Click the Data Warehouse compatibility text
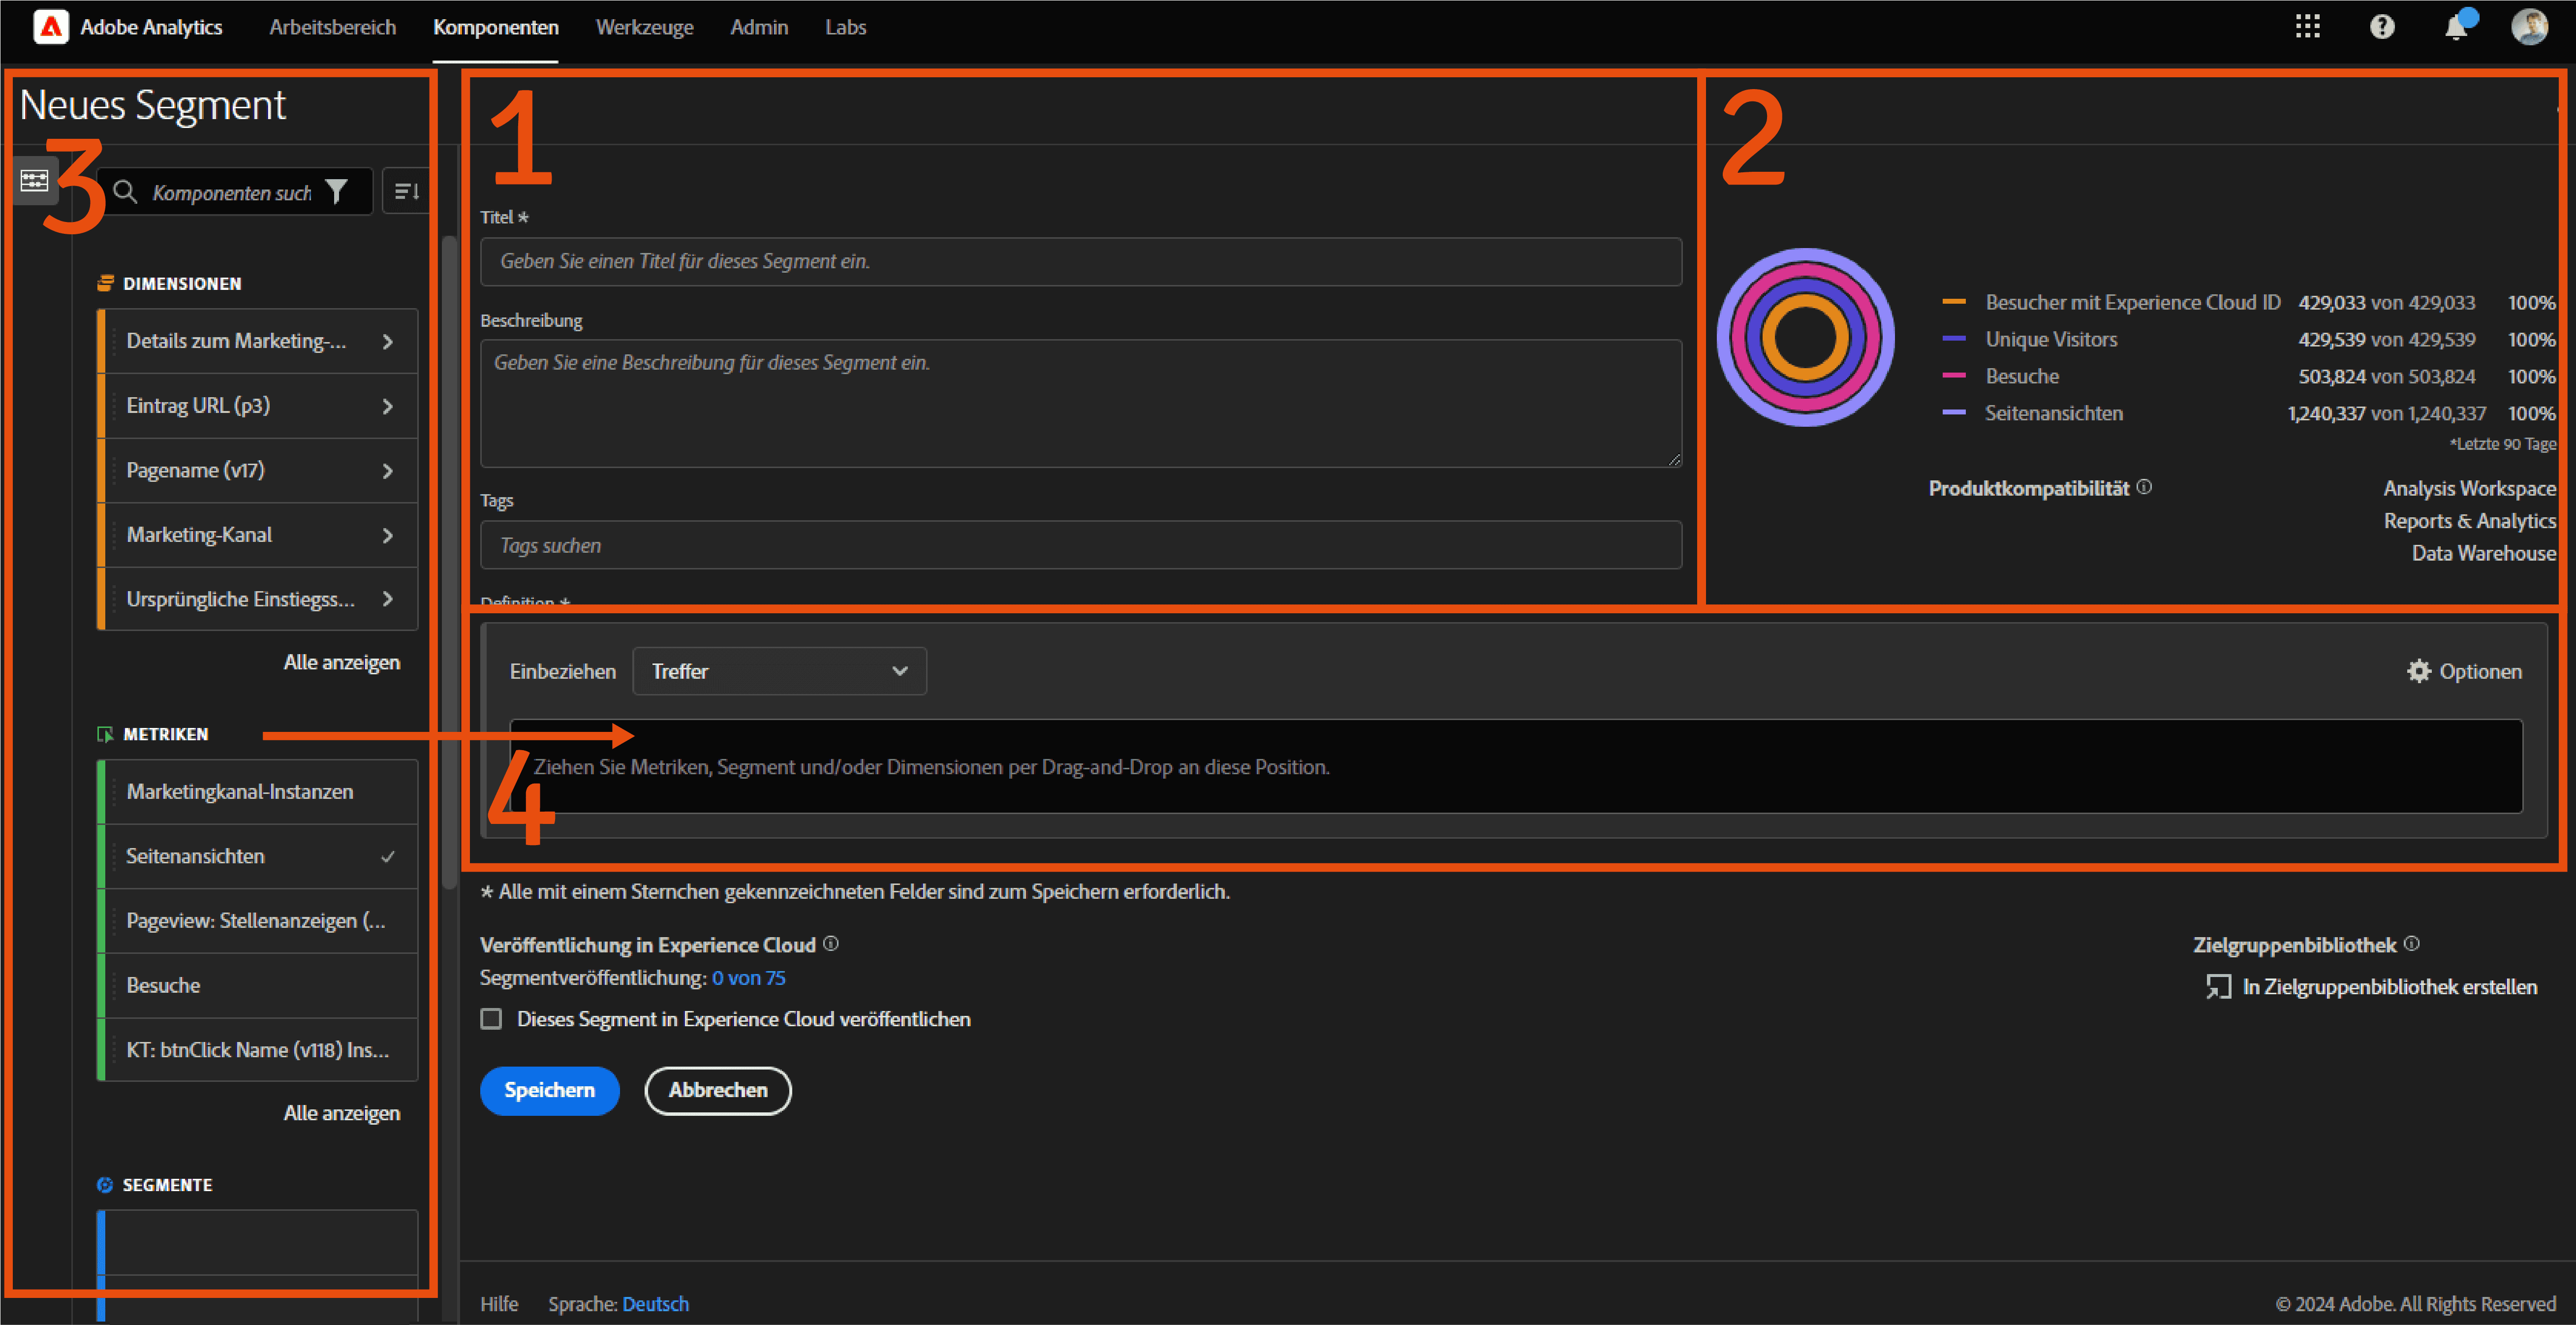The image size is (2576, 1325). click(2483, 553)
